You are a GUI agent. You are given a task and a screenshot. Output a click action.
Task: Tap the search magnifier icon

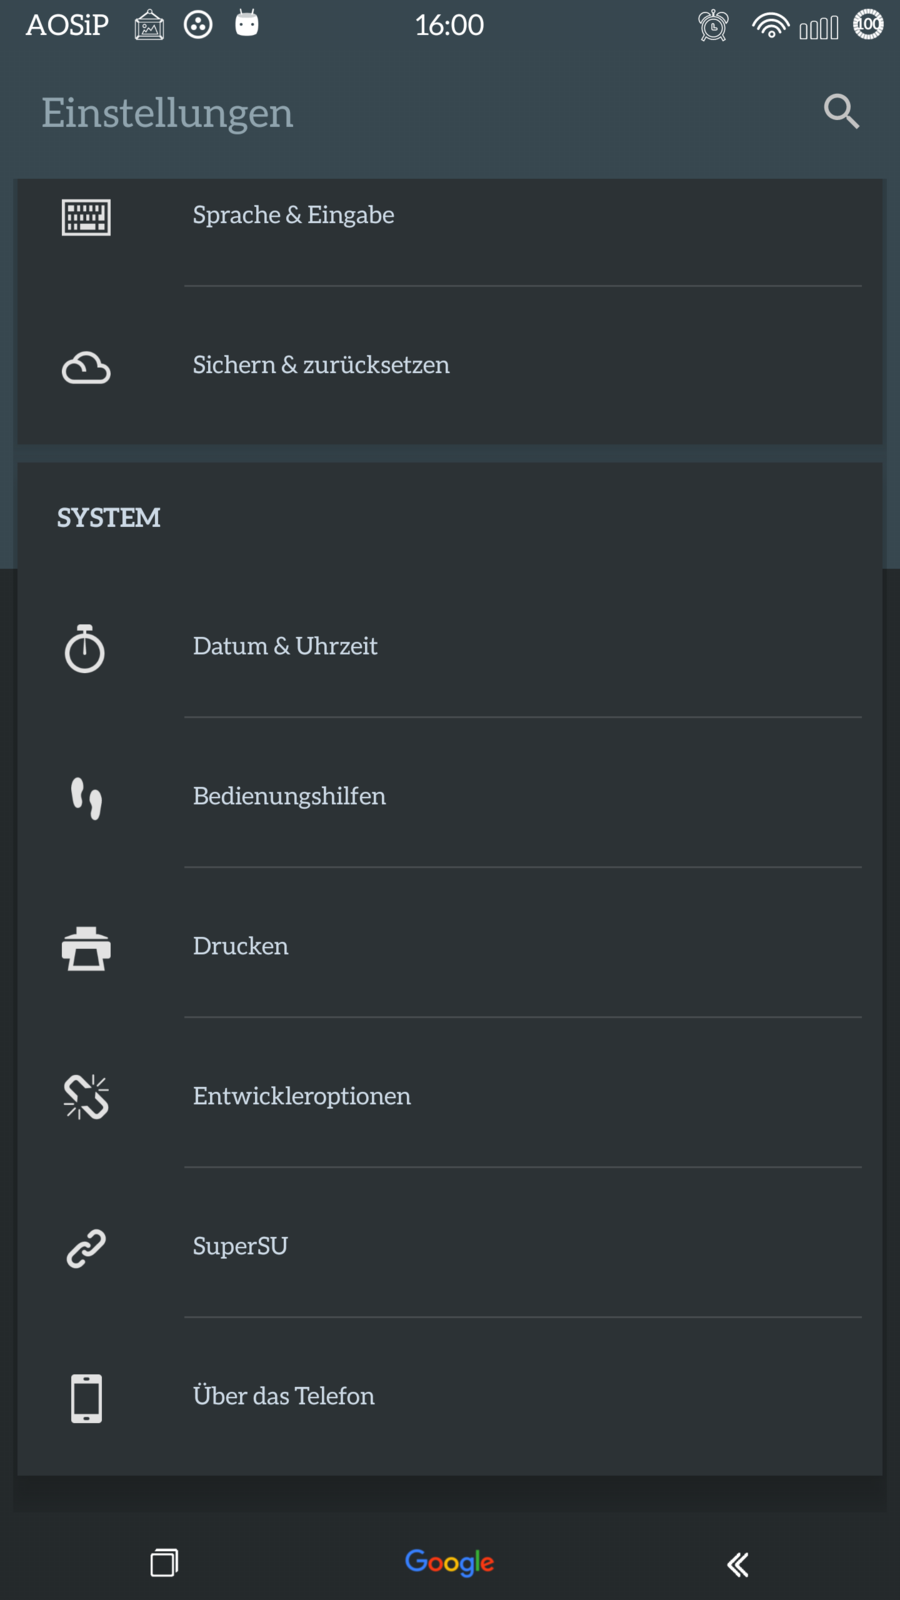(x=841, y=112)
